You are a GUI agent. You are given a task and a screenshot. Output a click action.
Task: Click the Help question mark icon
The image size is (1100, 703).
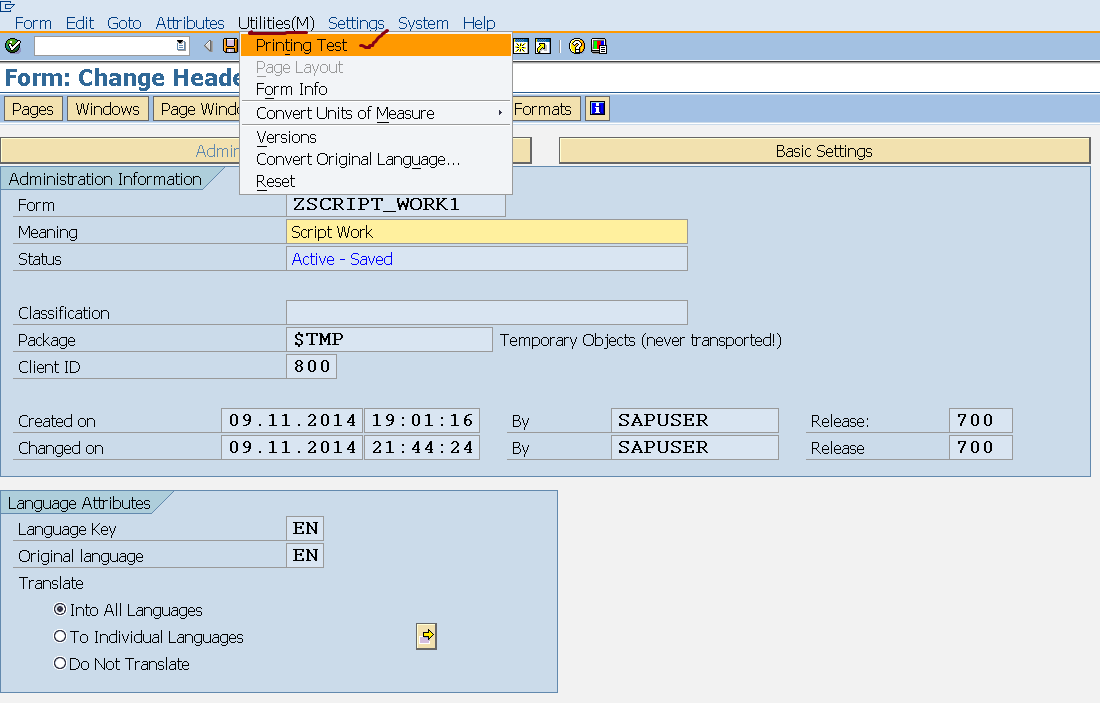[x=576, y=46]
